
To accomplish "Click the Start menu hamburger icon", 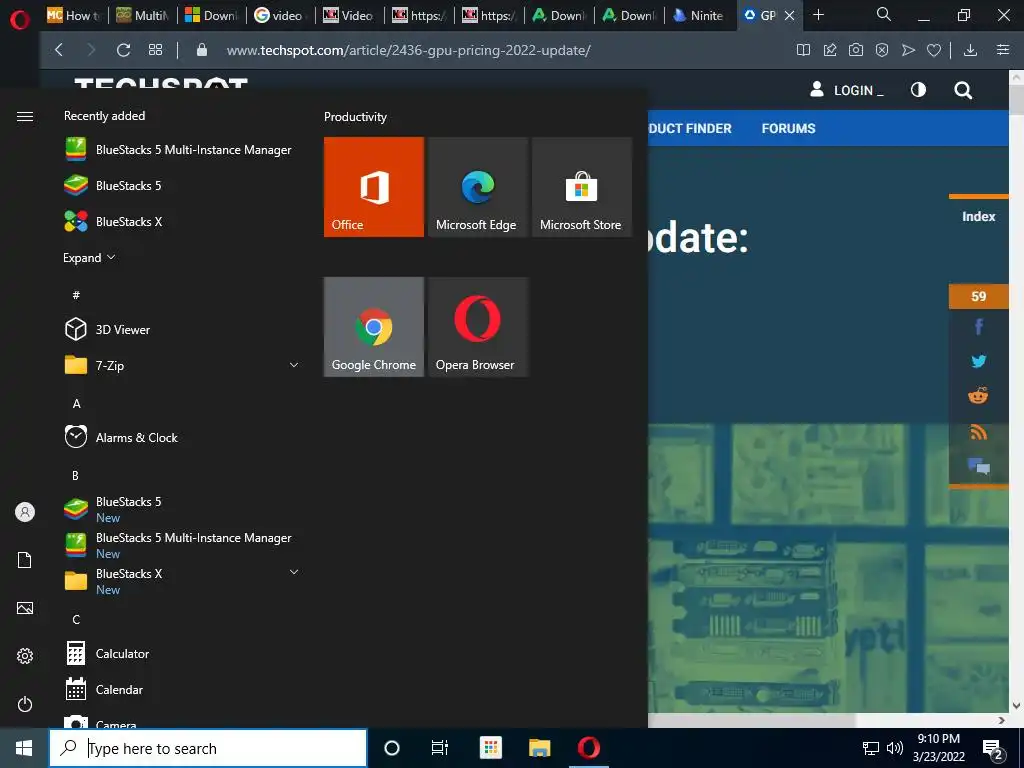I will coord(25,116).
